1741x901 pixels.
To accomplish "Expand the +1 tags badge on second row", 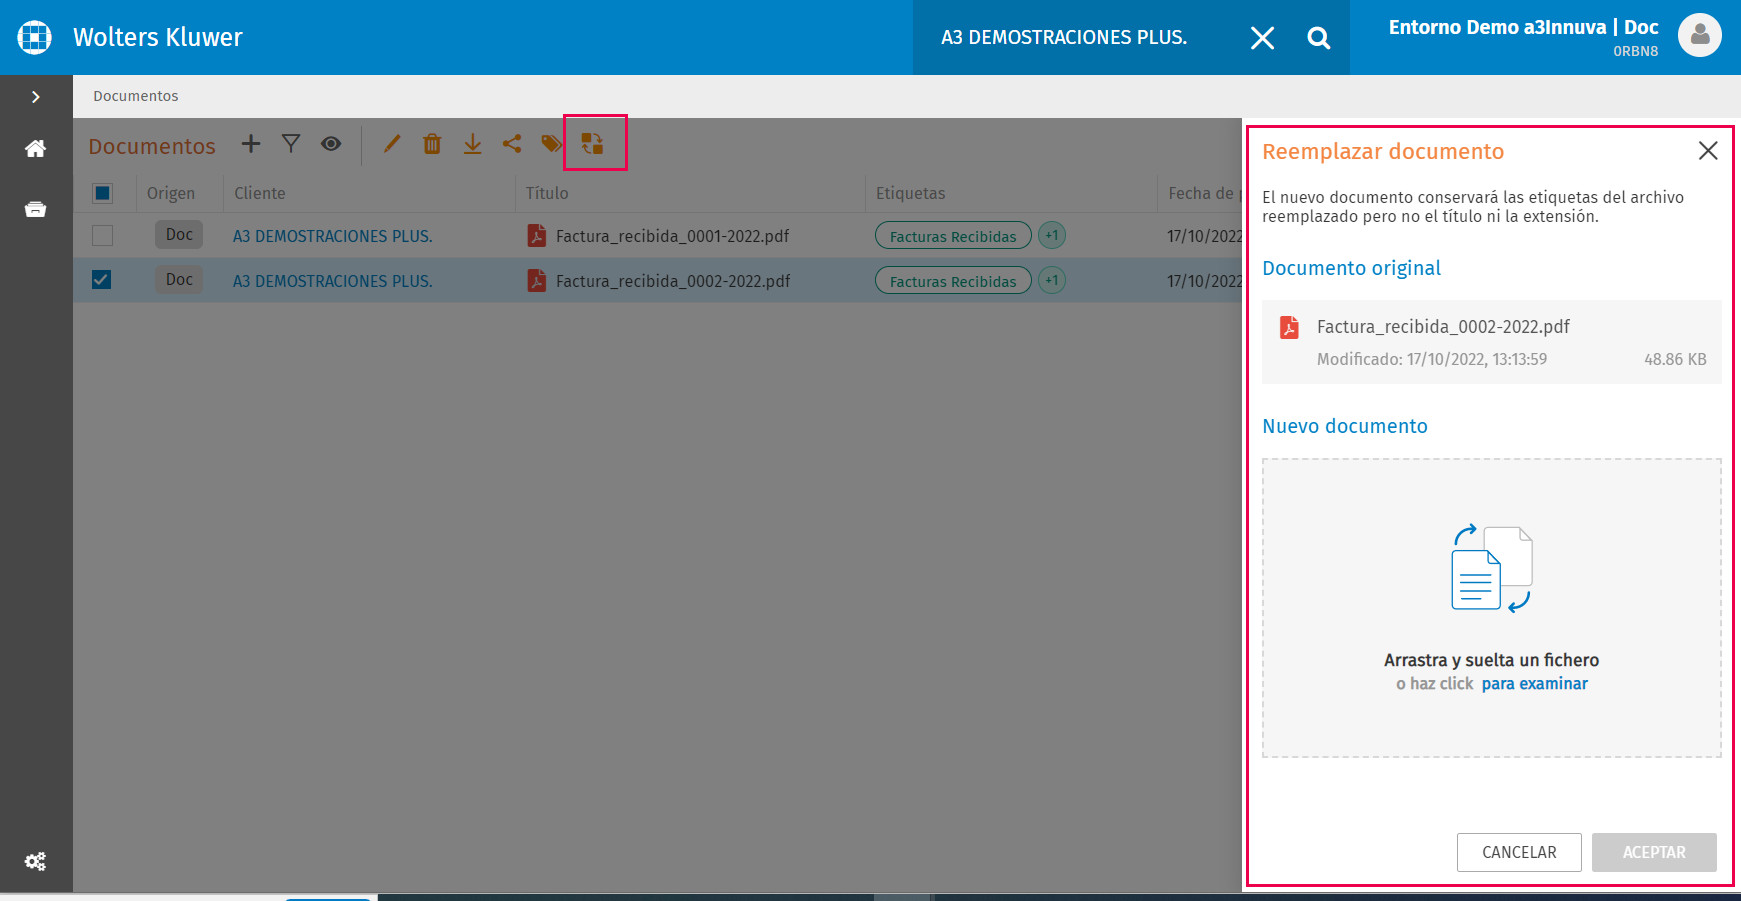I will click(x=1051, y=281).
